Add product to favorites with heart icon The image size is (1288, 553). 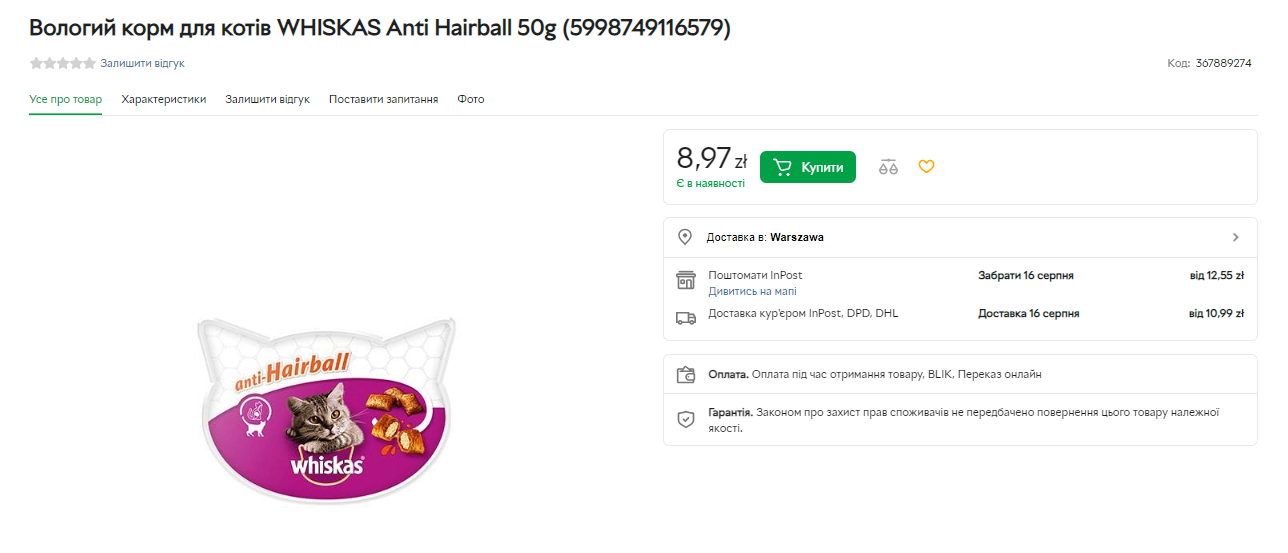coord(926,167)
